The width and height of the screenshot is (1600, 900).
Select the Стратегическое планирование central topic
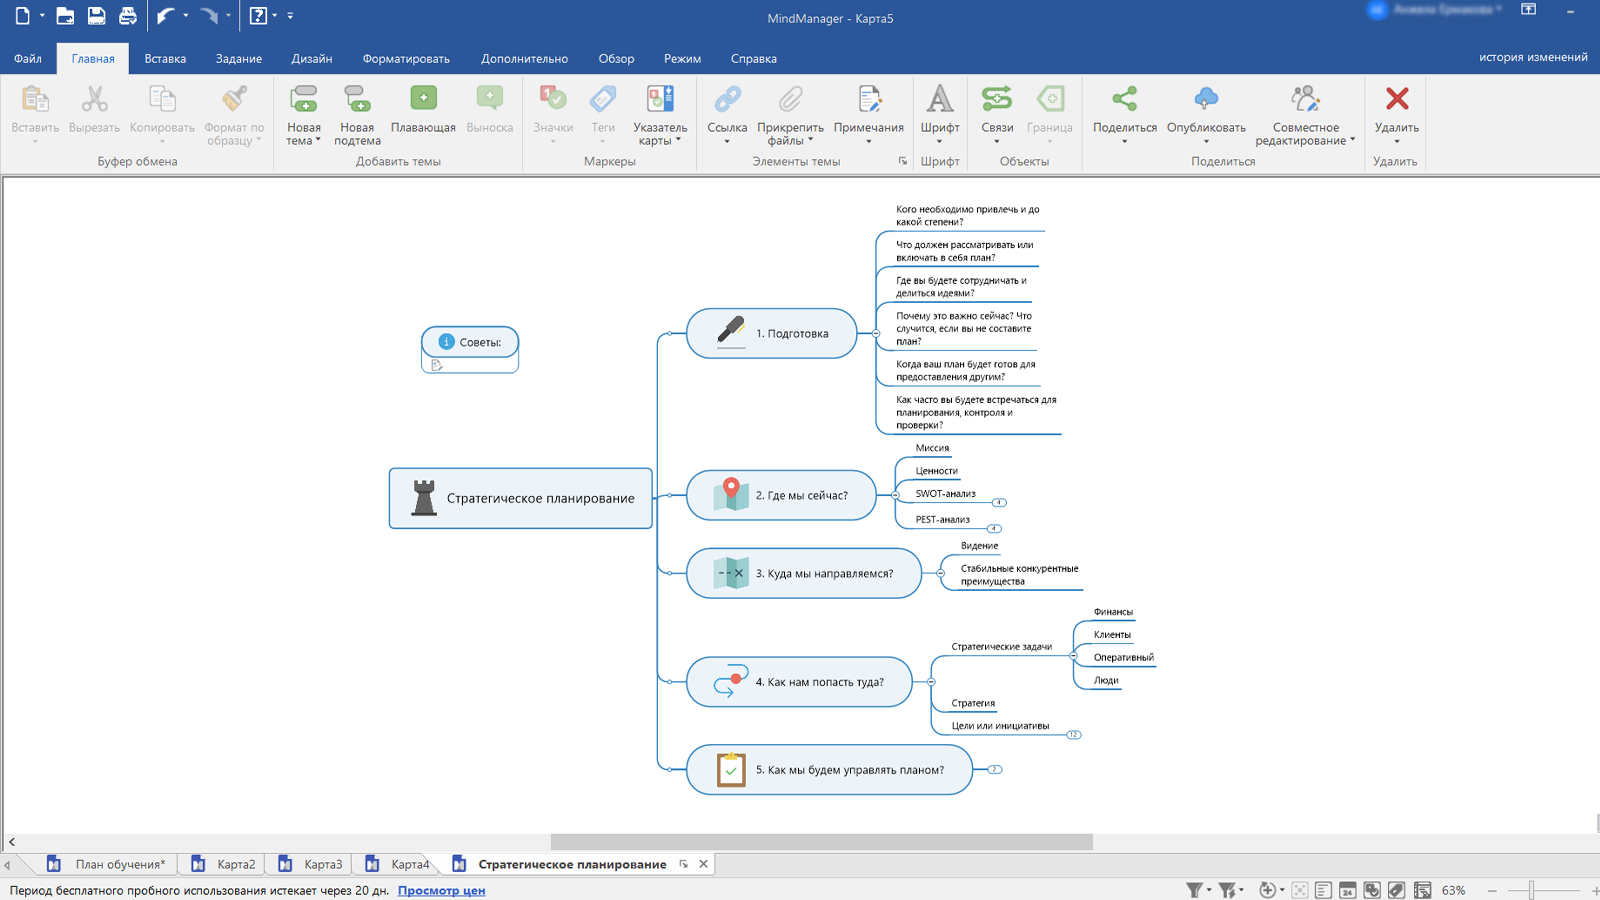coord(521,498)
